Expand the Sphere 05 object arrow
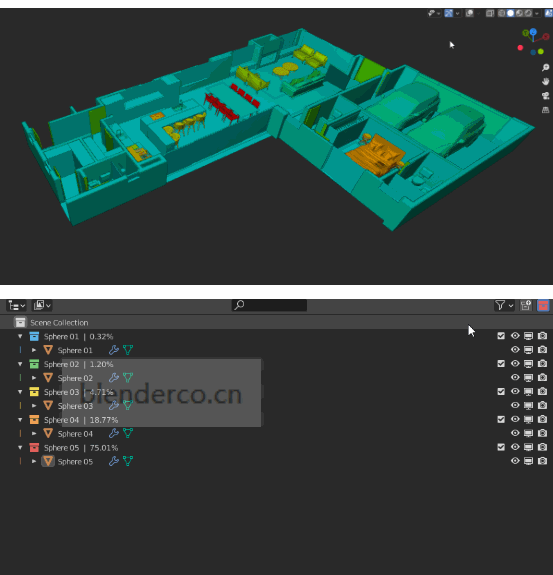553x575 pixels. pos(34,461)
